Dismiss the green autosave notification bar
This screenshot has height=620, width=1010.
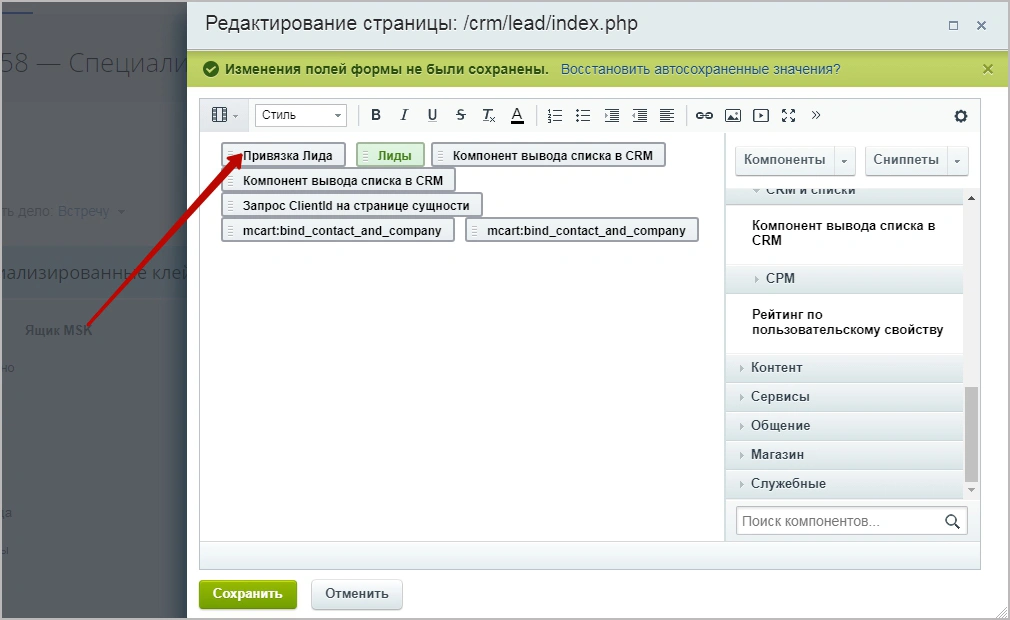click(987, 69)
